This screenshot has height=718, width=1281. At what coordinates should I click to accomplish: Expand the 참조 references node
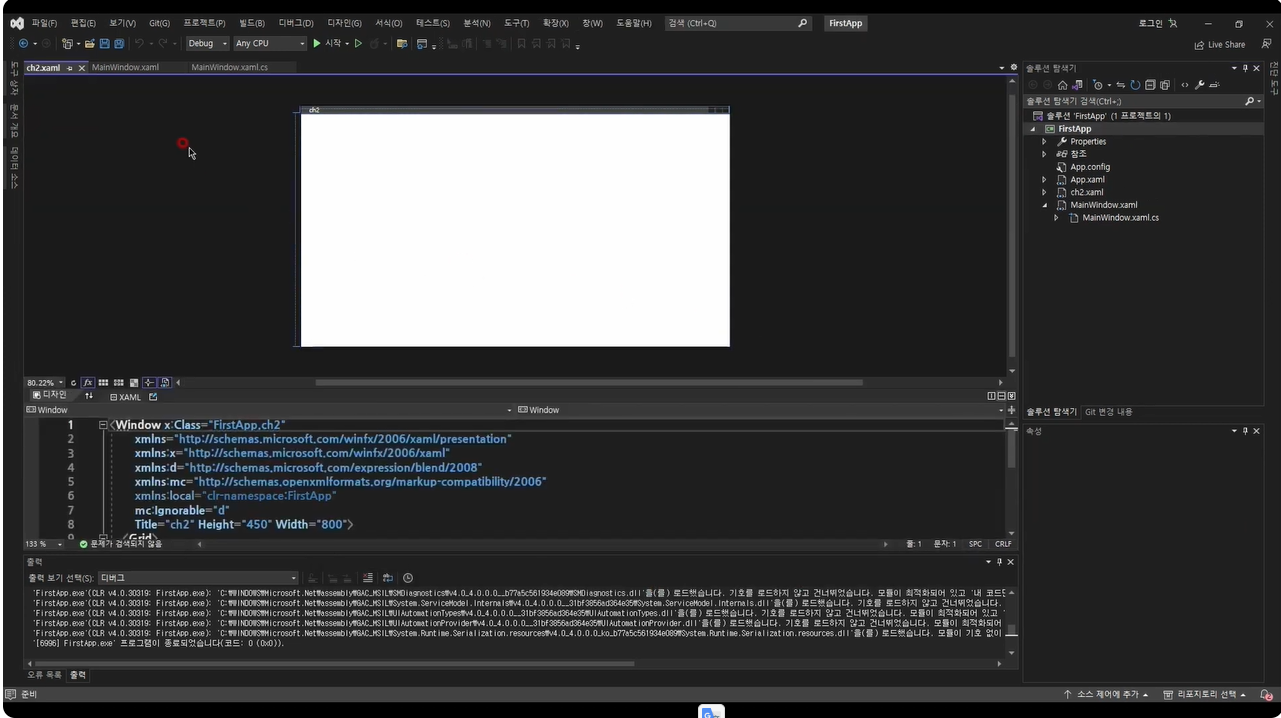1044,154
